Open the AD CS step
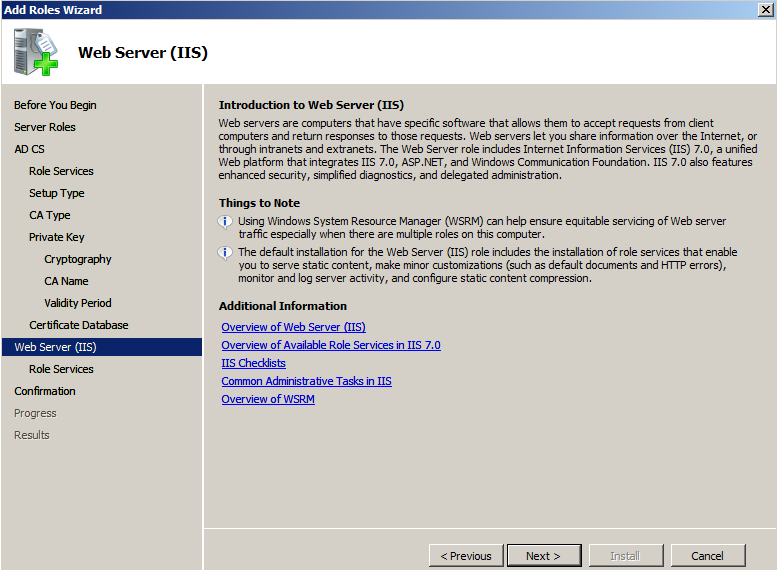Image resolution: width=777 pixels, height=570 pixels. point(29,149)
